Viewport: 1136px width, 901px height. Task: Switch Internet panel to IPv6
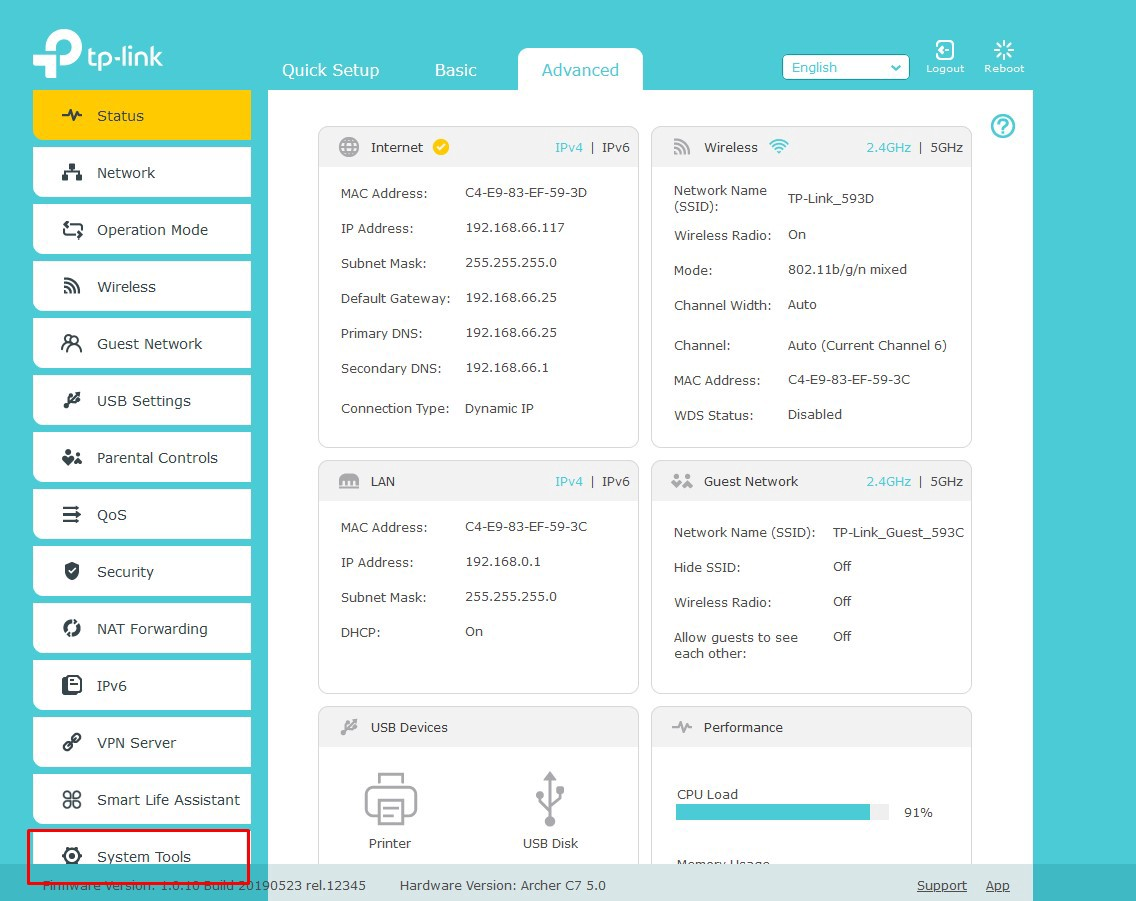[616, 148]
